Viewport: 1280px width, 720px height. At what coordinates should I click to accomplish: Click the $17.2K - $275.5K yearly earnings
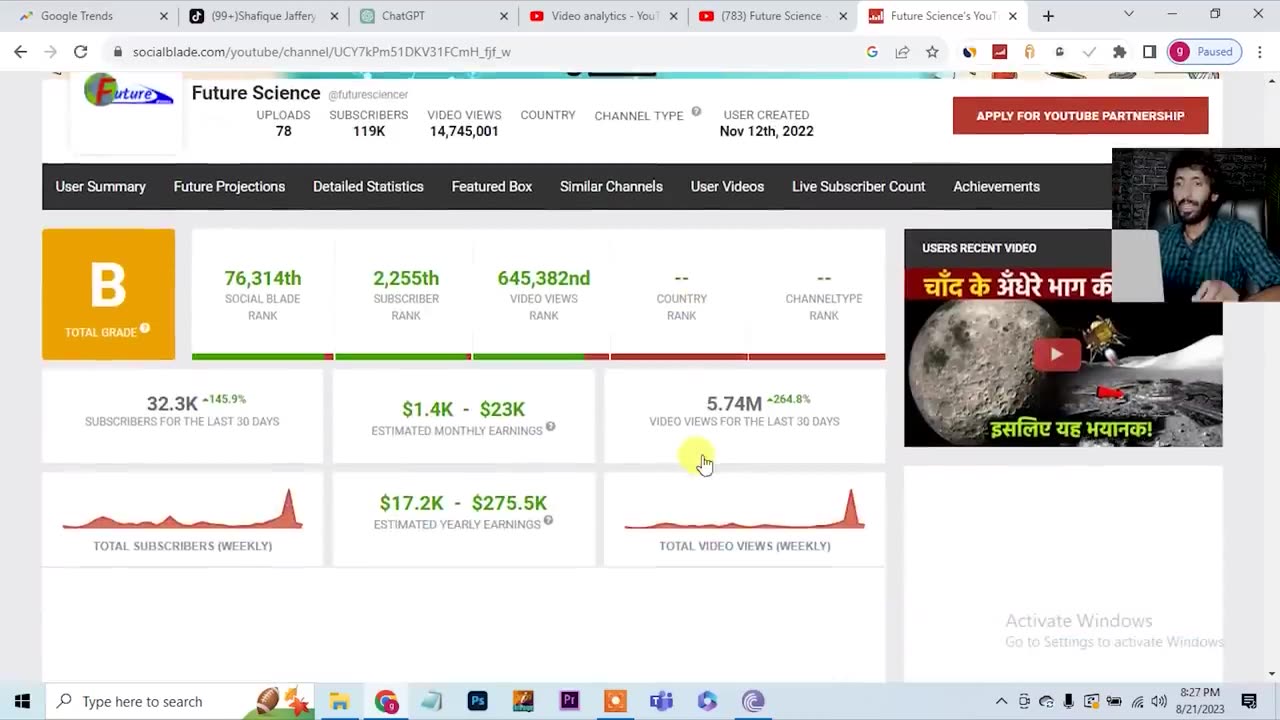463,503
